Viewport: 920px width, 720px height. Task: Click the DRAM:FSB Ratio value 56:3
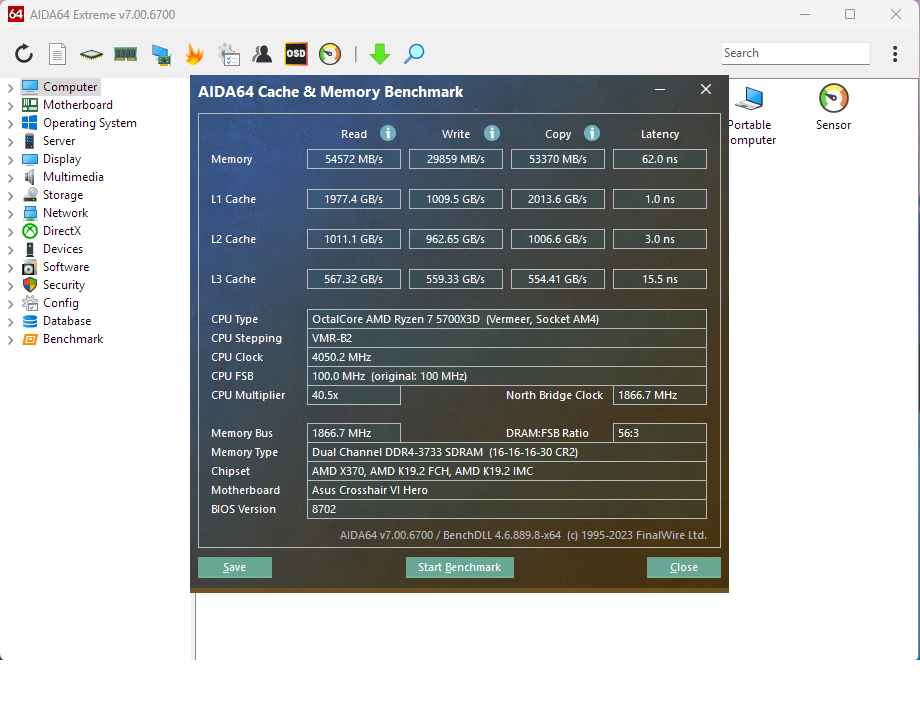[x=659, y=433]
